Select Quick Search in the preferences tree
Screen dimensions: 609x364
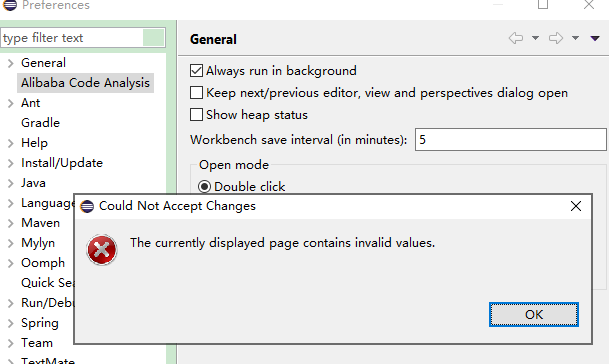(x=47, y=283)
